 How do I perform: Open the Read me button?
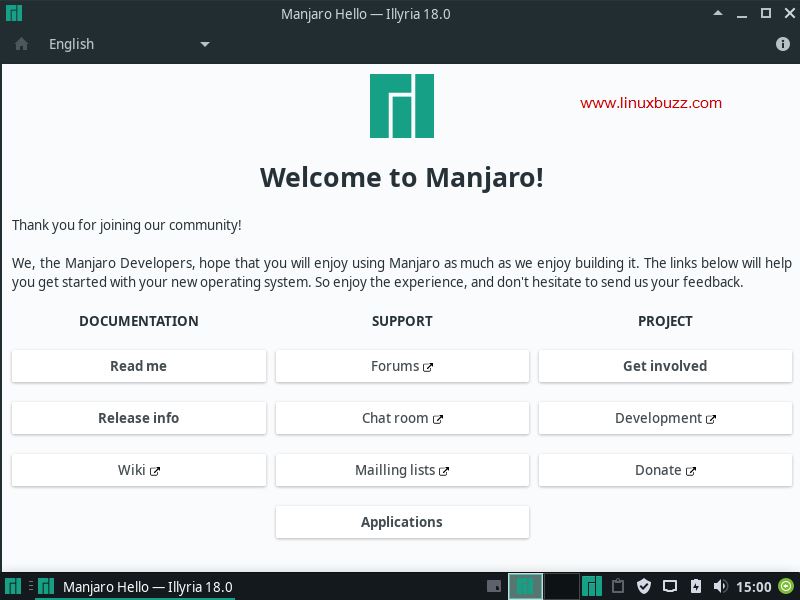coord(139,366)
